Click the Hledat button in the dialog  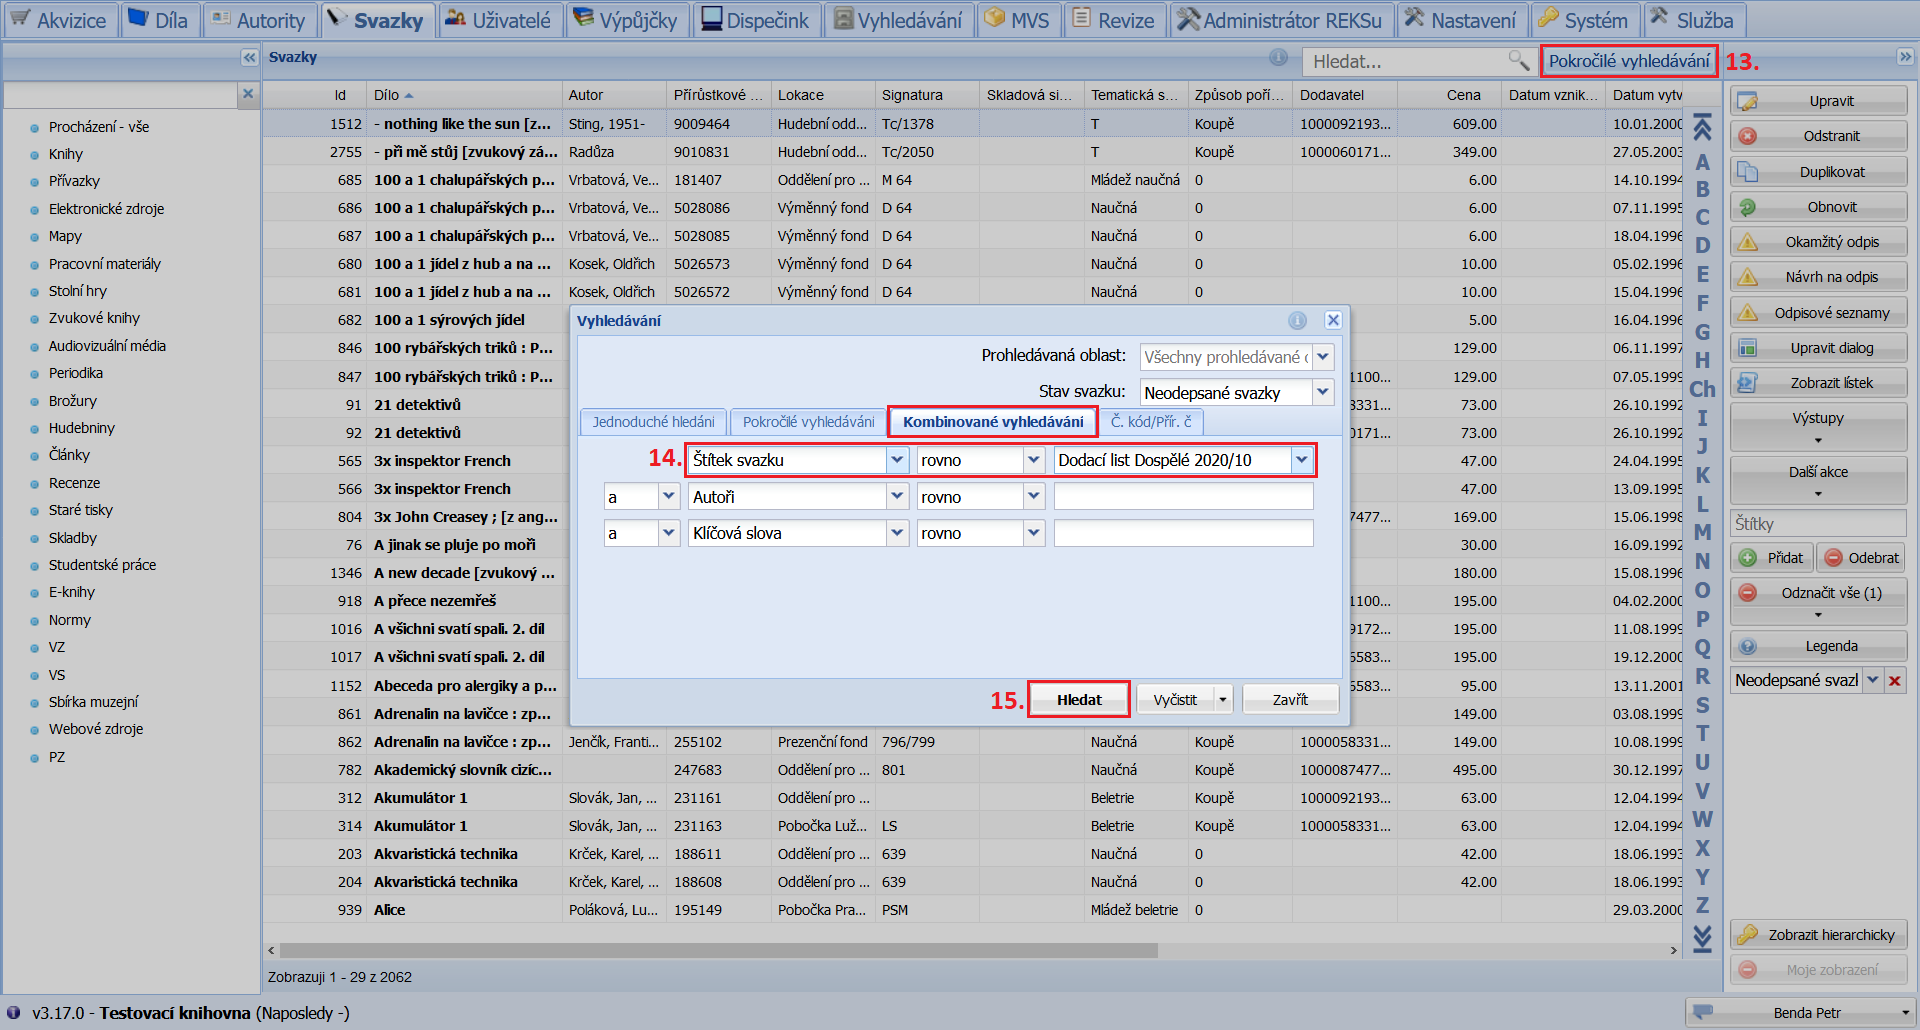click(x=1079, y=700)
